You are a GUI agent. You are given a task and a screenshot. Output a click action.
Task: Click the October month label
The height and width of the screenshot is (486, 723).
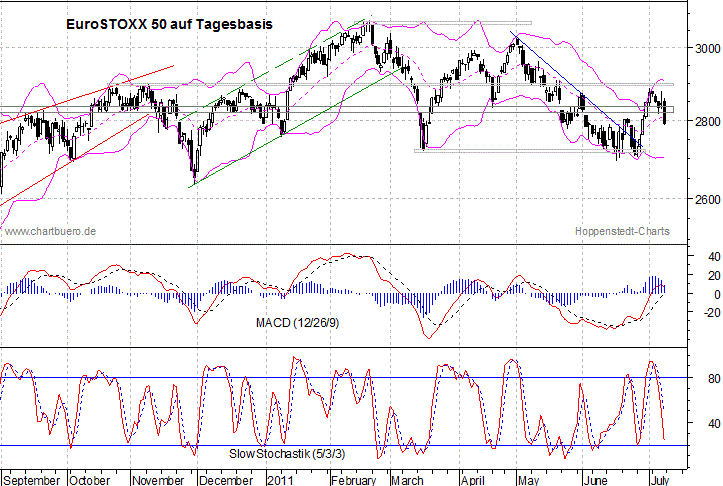[90, 480]
